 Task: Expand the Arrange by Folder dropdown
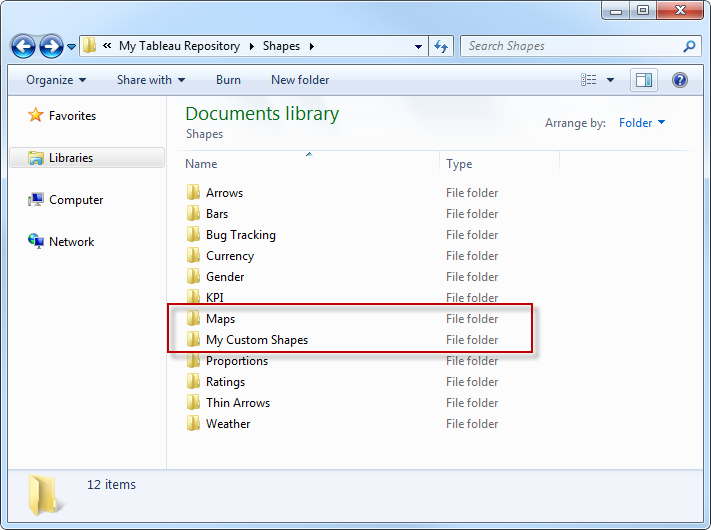(x=642, y=122)
